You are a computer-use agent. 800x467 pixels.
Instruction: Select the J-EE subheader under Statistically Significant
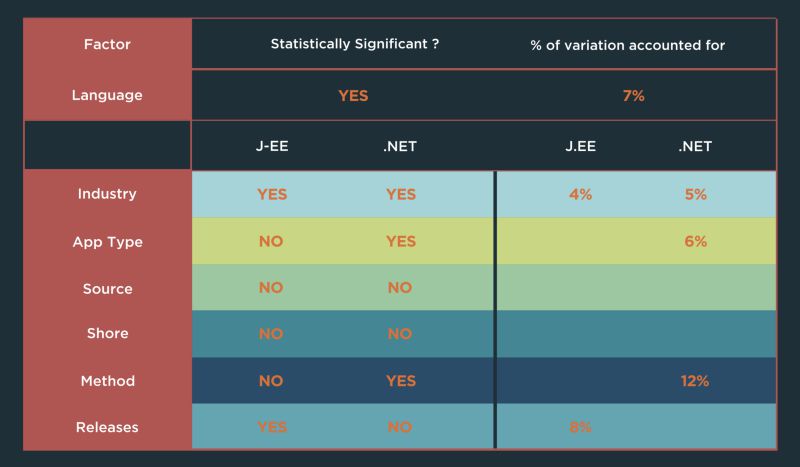point(272,146)
